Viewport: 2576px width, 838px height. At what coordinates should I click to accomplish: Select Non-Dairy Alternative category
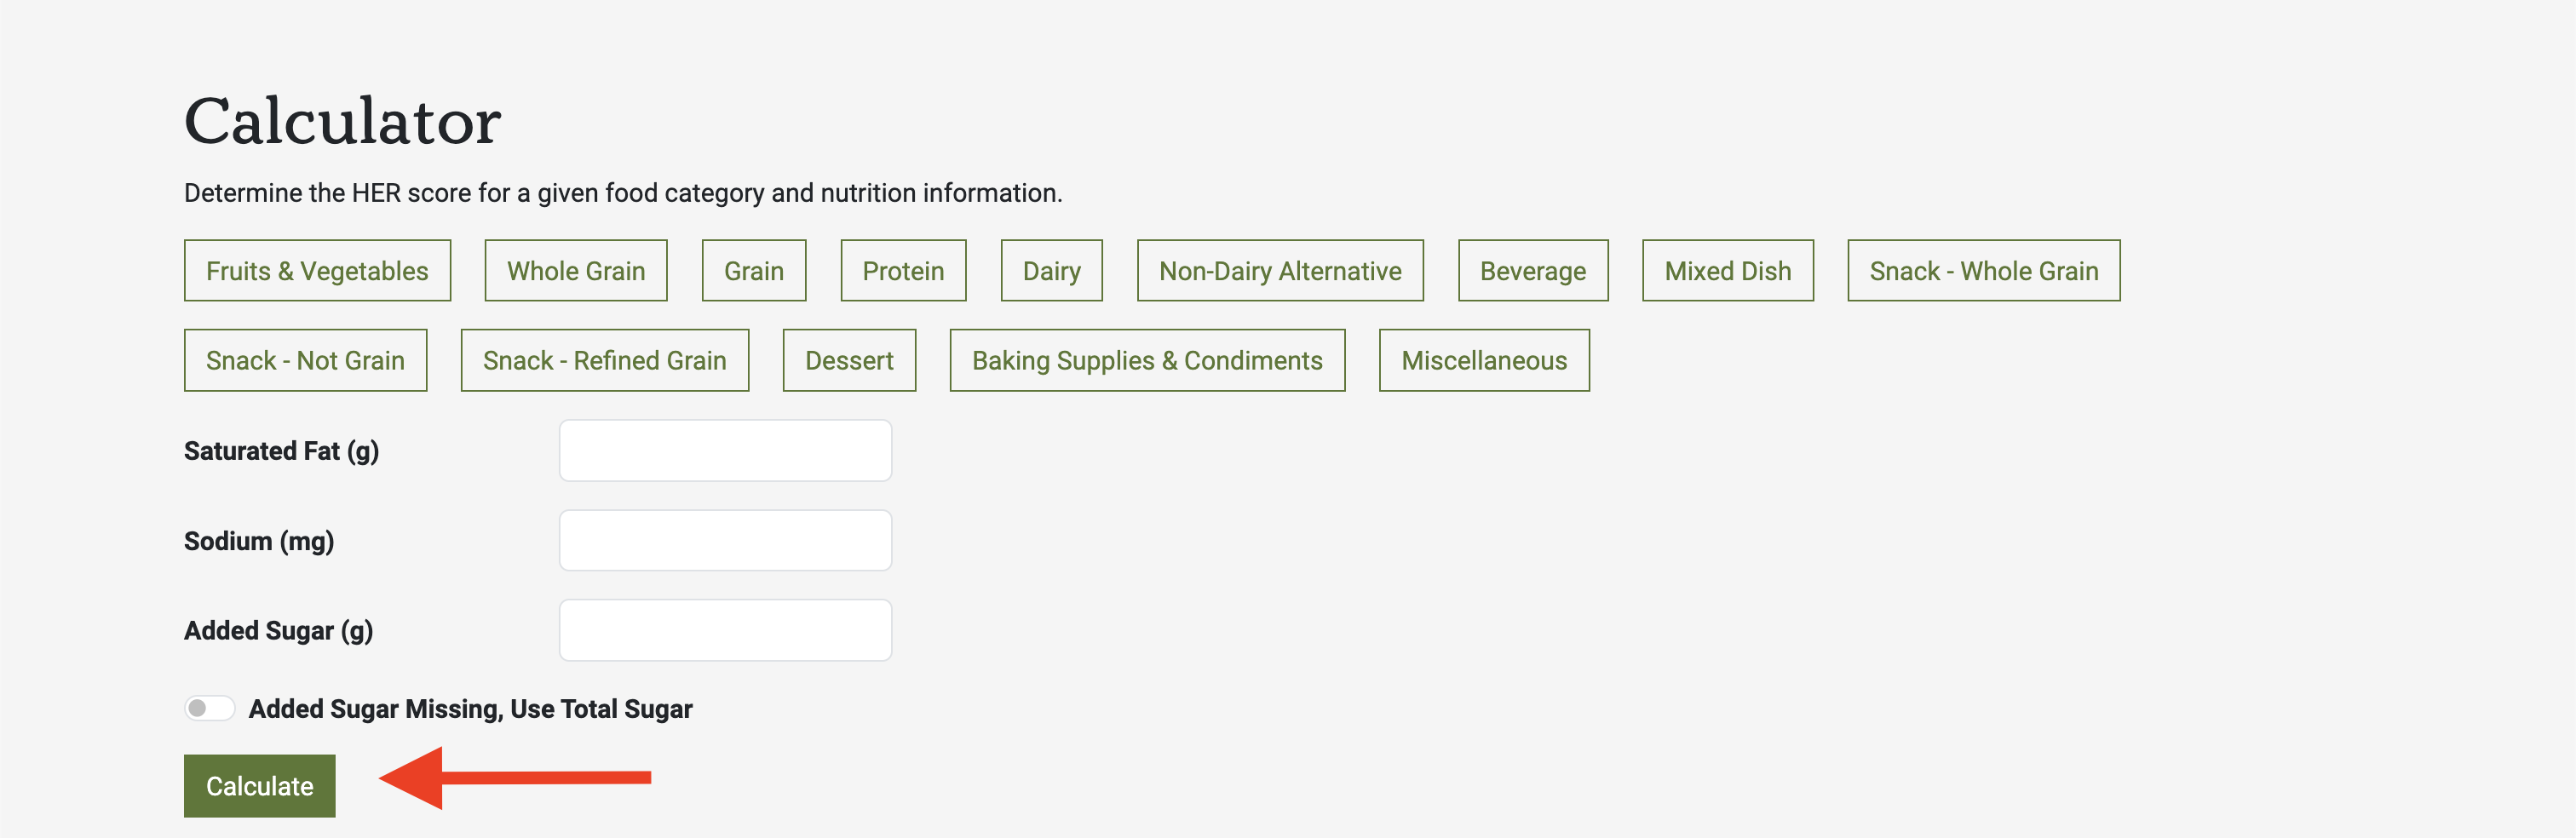1280,271
